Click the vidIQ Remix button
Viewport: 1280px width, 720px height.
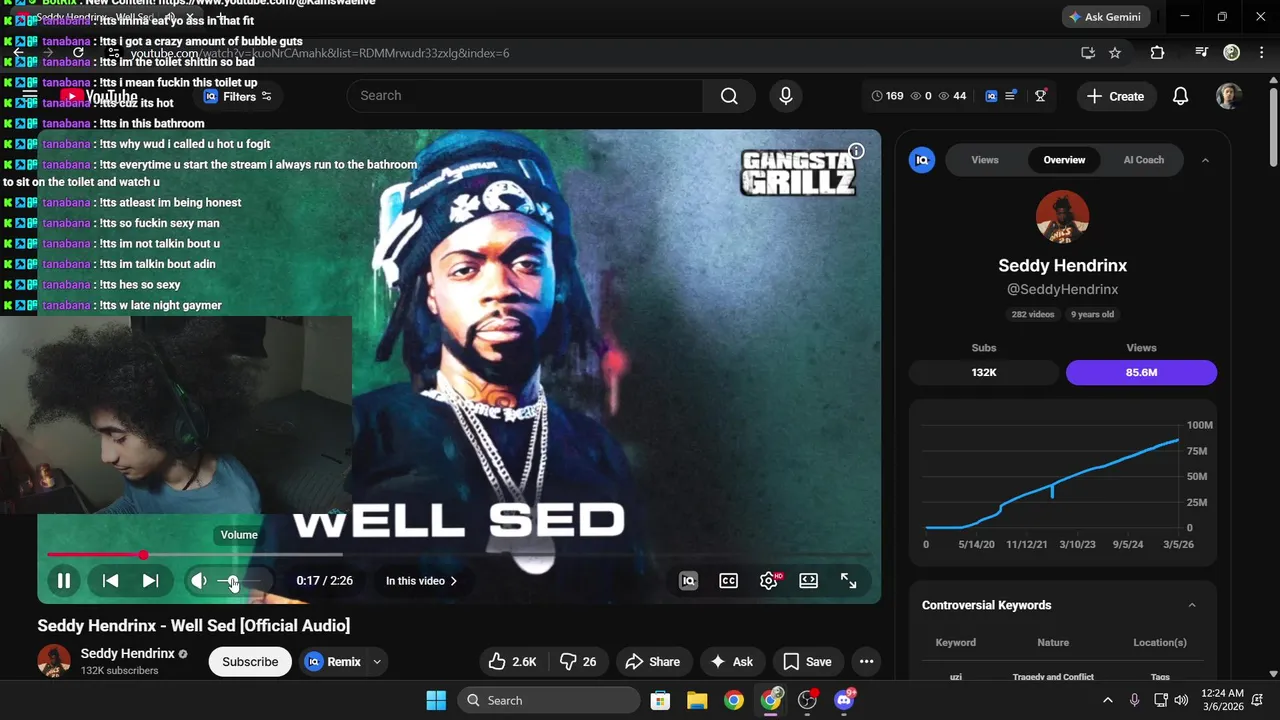[x=333, y=662]
